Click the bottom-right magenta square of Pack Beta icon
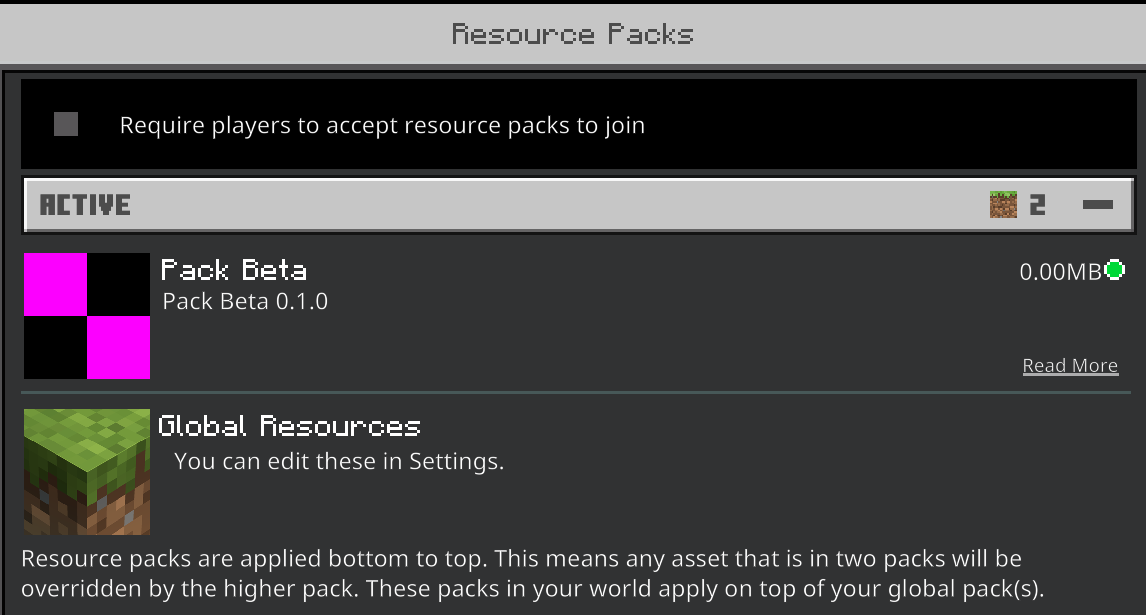Viewport: 1146px width, 615px height. [x=118, y=348]
